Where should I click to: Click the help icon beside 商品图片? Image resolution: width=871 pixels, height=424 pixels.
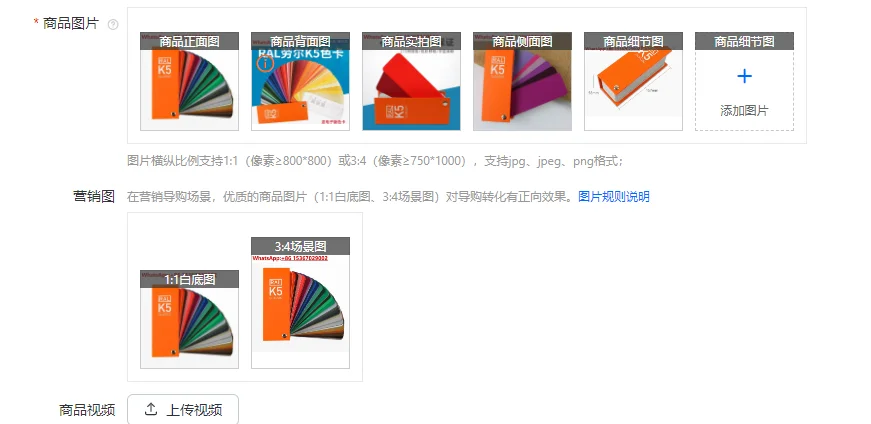pyautogui.click(x=113, y=24)
